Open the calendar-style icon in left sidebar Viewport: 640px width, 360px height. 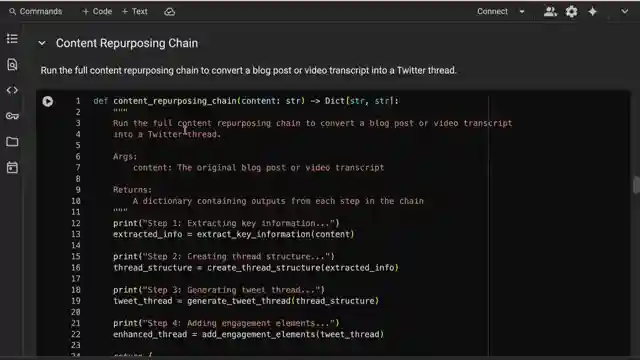12,167
